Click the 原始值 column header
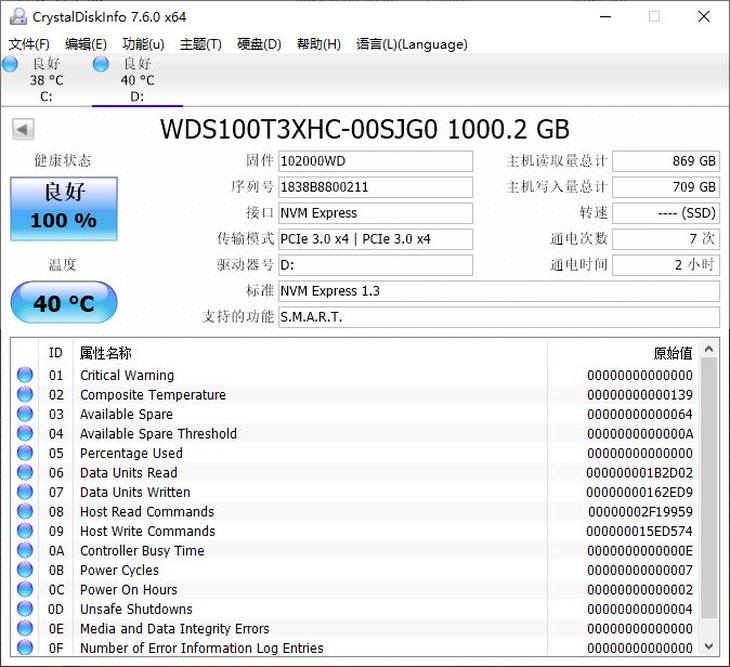This screenshot has width=730, height=667. [624, 353]
